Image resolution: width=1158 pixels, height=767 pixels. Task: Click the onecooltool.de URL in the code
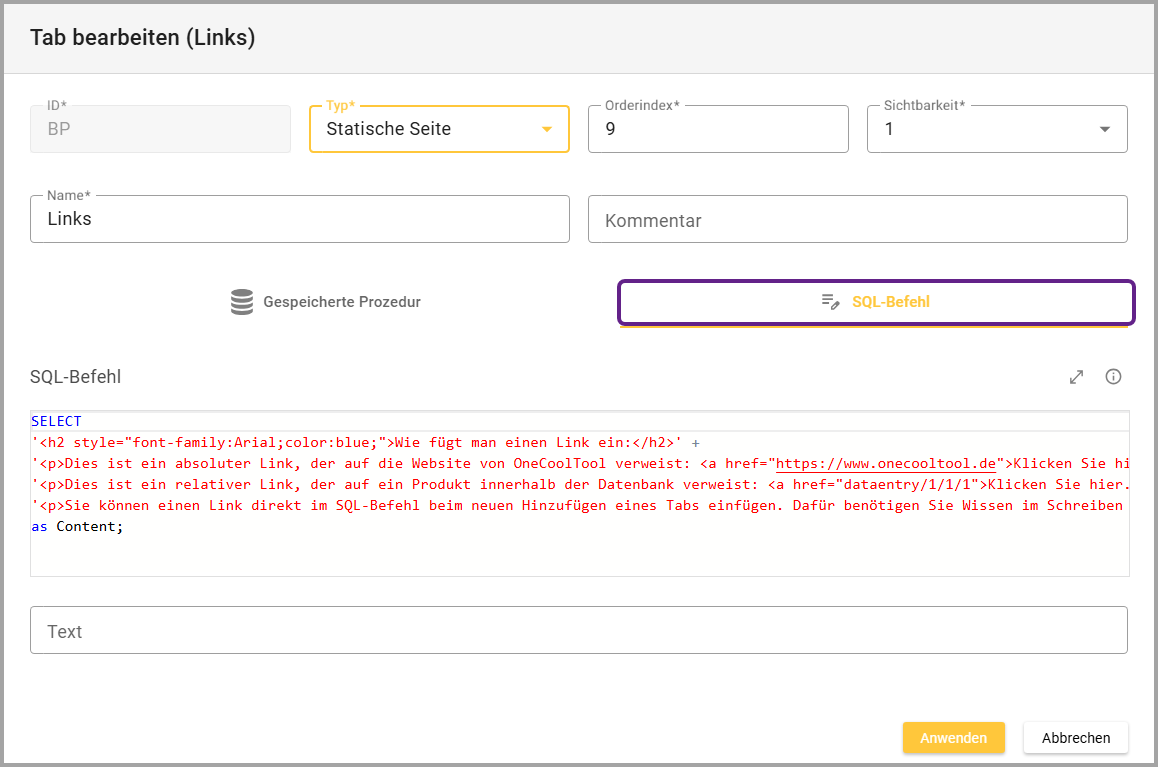click(x=886, y=463)
